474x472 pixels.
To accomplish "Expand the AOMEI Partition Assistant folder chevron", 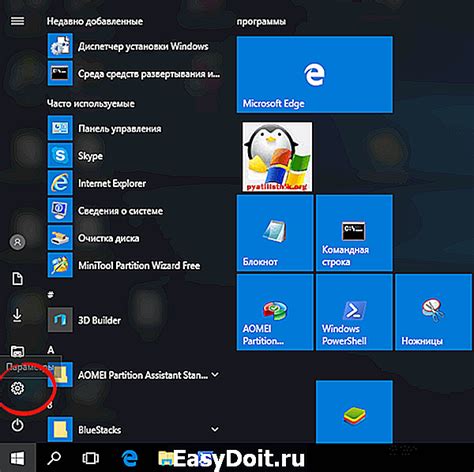I will [215, 375].
